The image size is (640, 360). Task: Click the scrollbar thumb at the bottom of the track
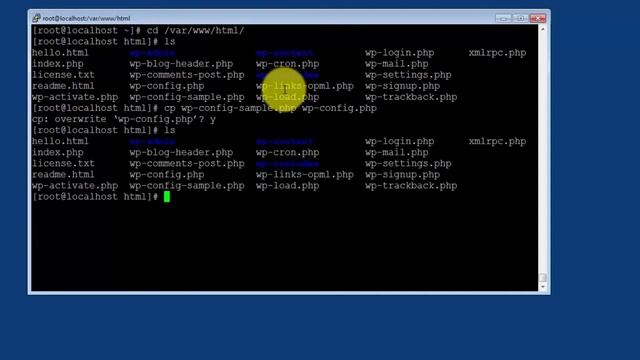[542, 278]
